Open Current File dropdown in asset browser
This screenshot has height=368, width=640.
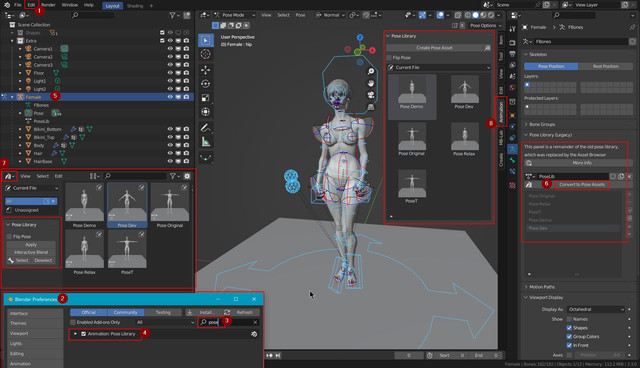(x=32, y=188)
